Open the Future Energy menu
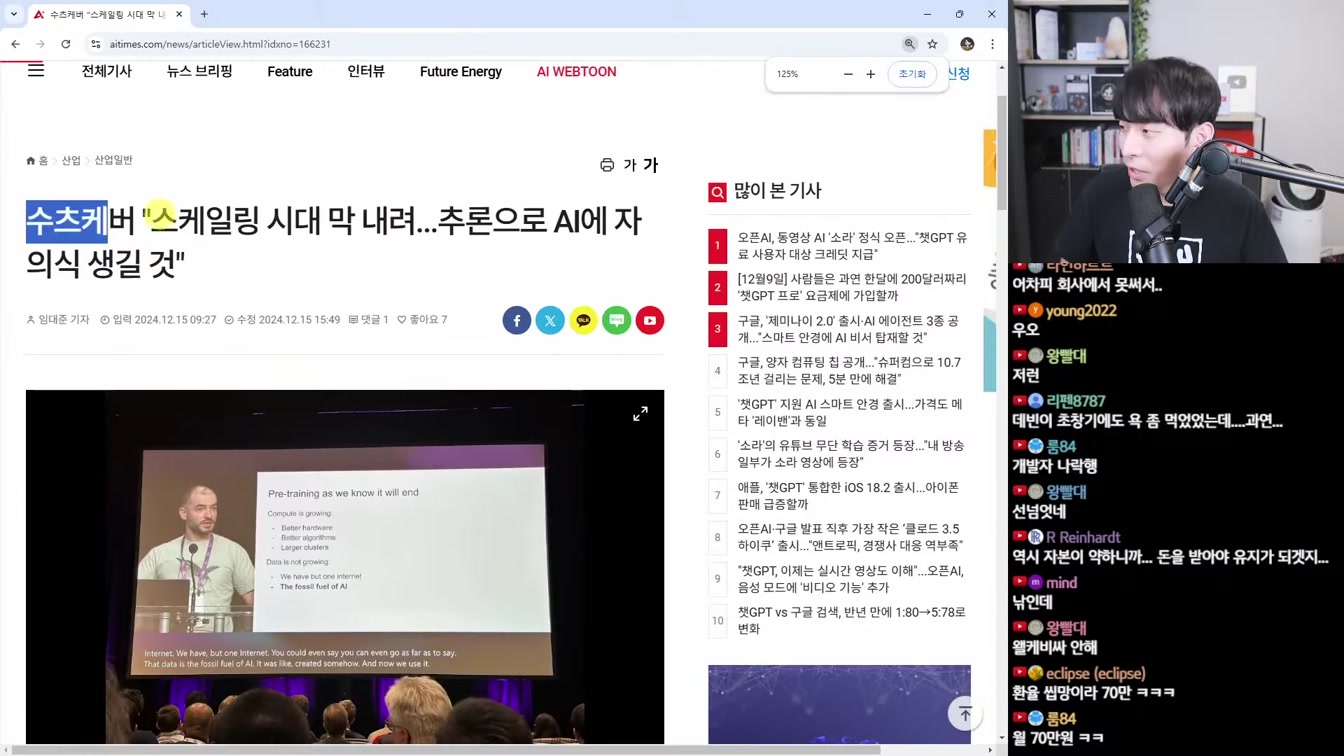1344x756 pixels. point(461,72)
